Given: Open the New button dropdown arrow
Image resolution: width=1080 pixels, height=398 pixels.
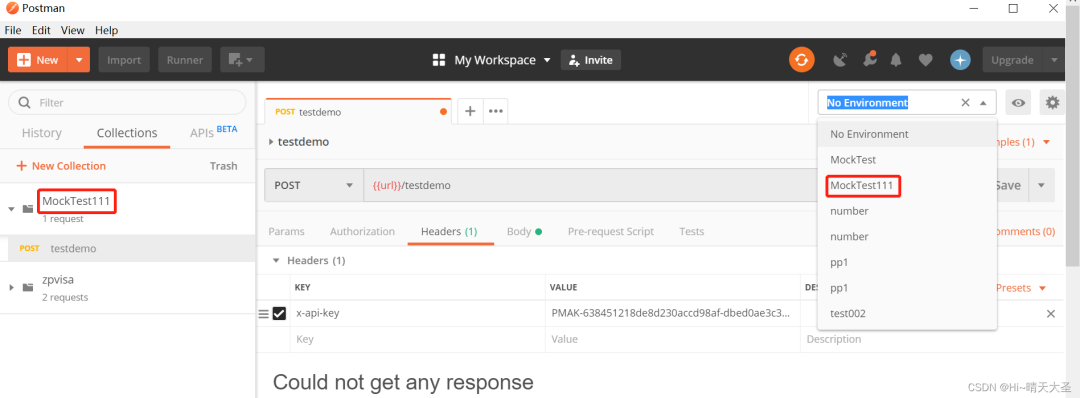Looking at the screenshot, I should coord(79,60).
